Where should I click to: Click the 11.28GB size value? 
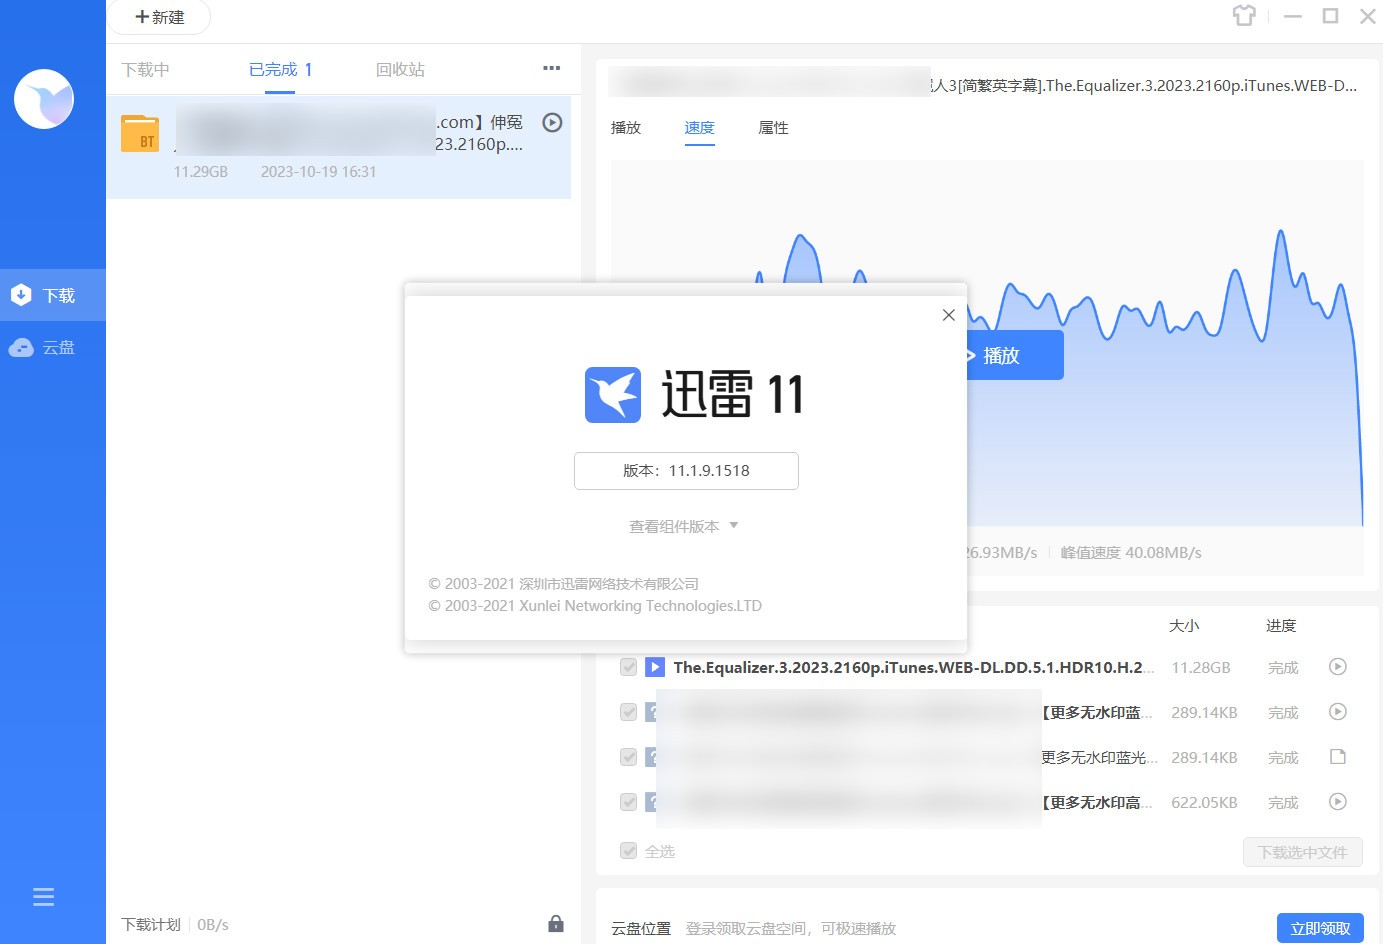tap(1201, 668)
